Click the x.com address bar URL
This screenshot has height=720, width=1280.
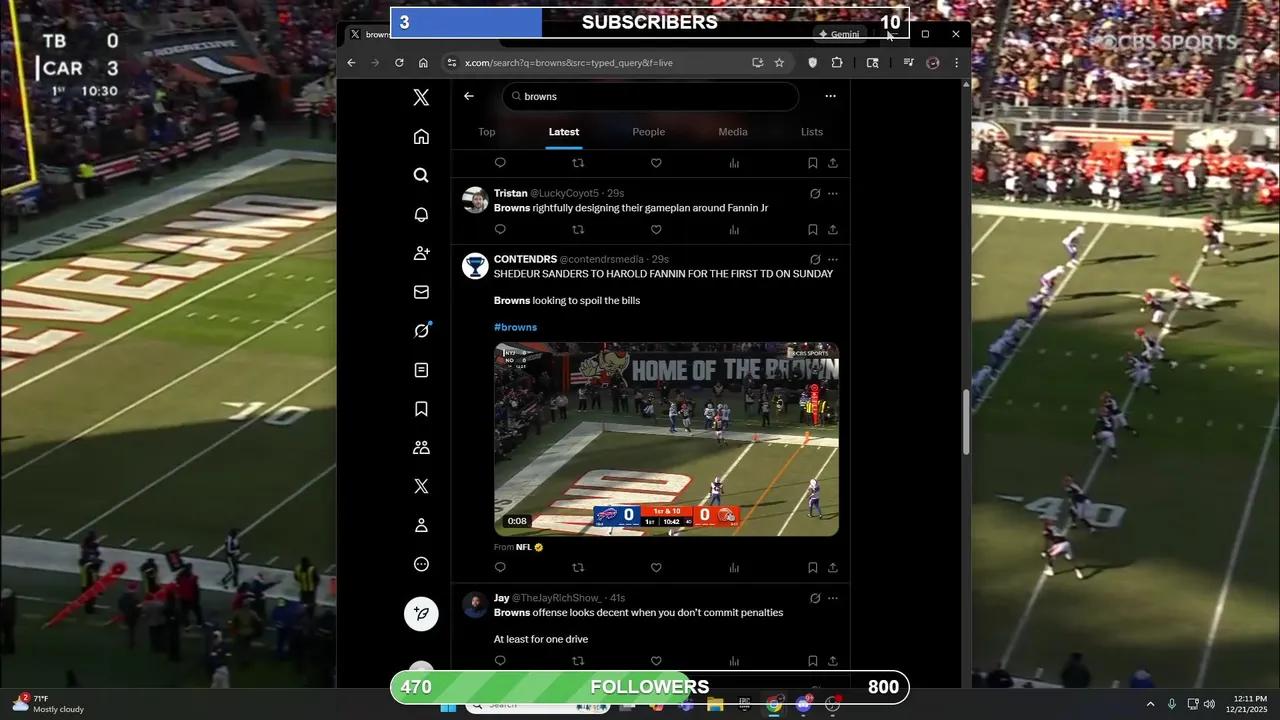click(x=568, y=63)
